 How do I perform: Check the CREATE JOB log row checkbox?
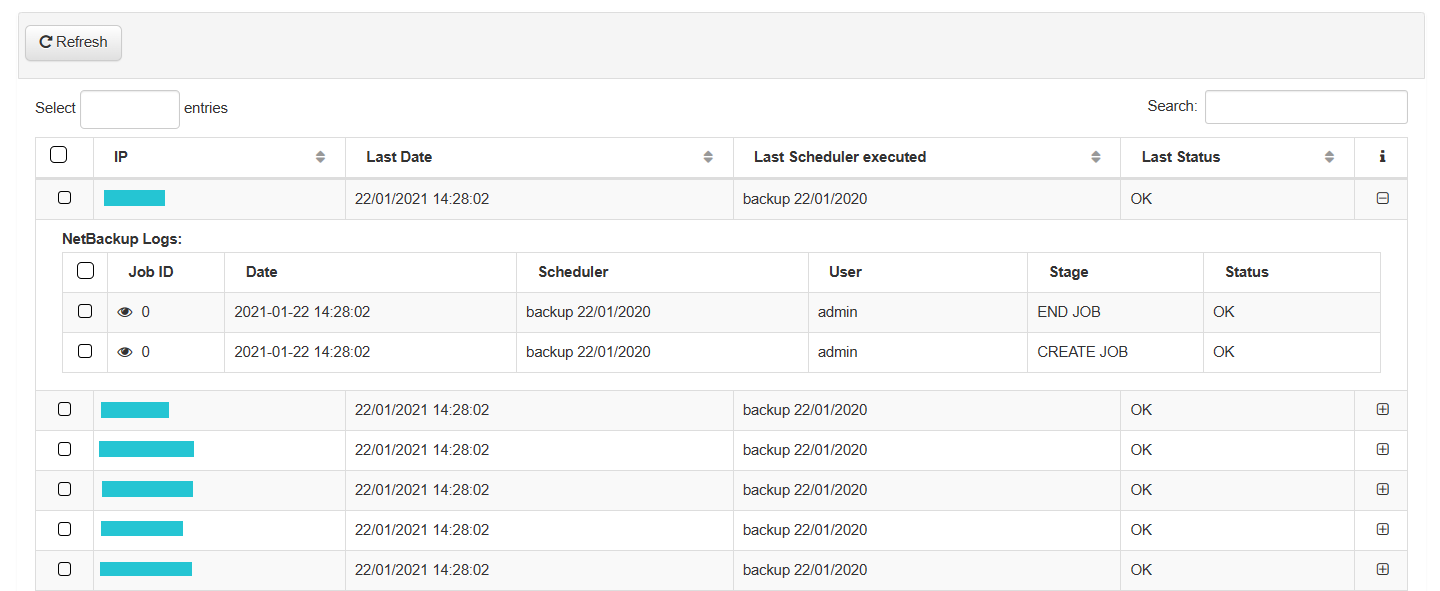(85, 351)
